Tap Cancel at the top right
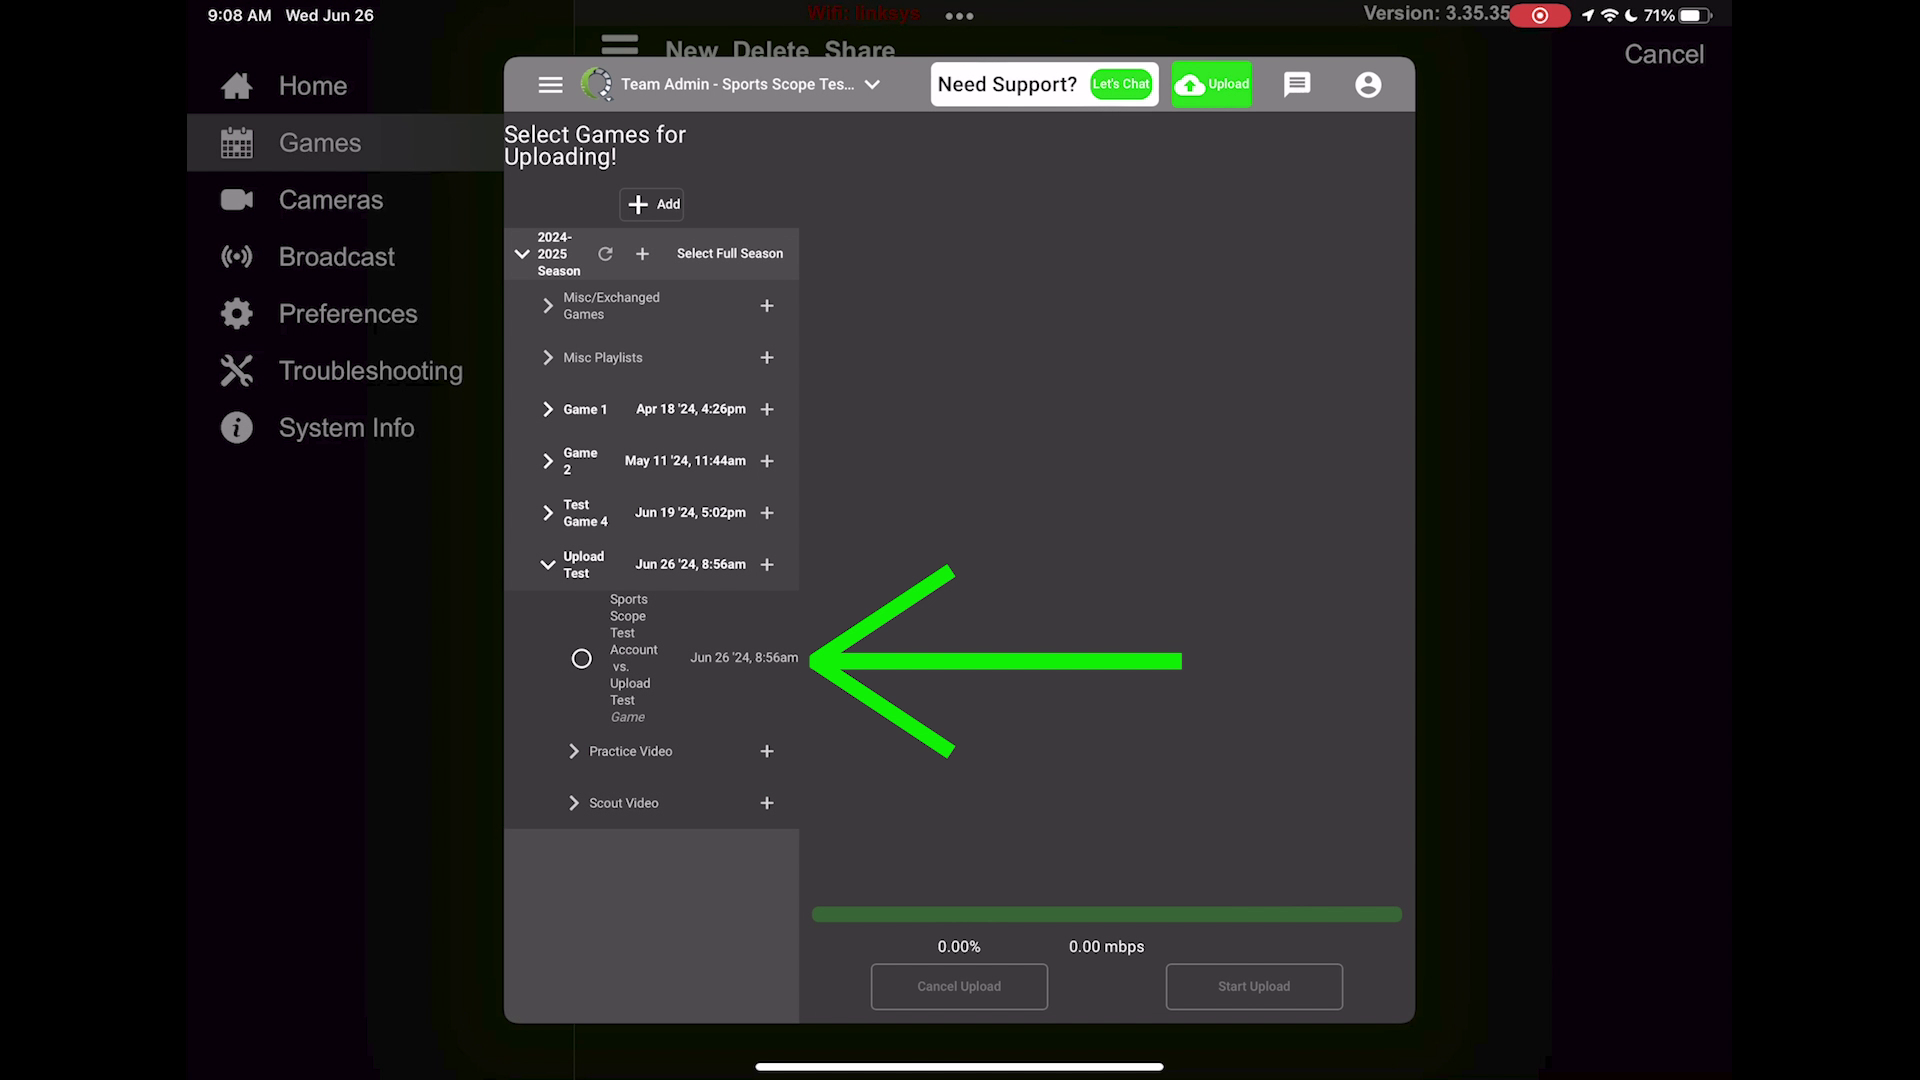Image resolution: width=1920 pixels, height=1080 pixels. click(x=1664, y=54)
